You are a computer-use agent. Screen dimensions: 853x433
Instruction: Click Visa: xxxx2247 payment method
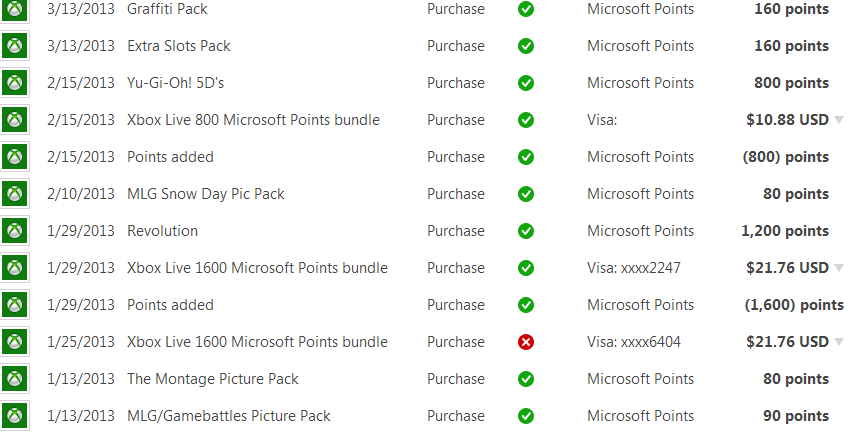point(634,268)
